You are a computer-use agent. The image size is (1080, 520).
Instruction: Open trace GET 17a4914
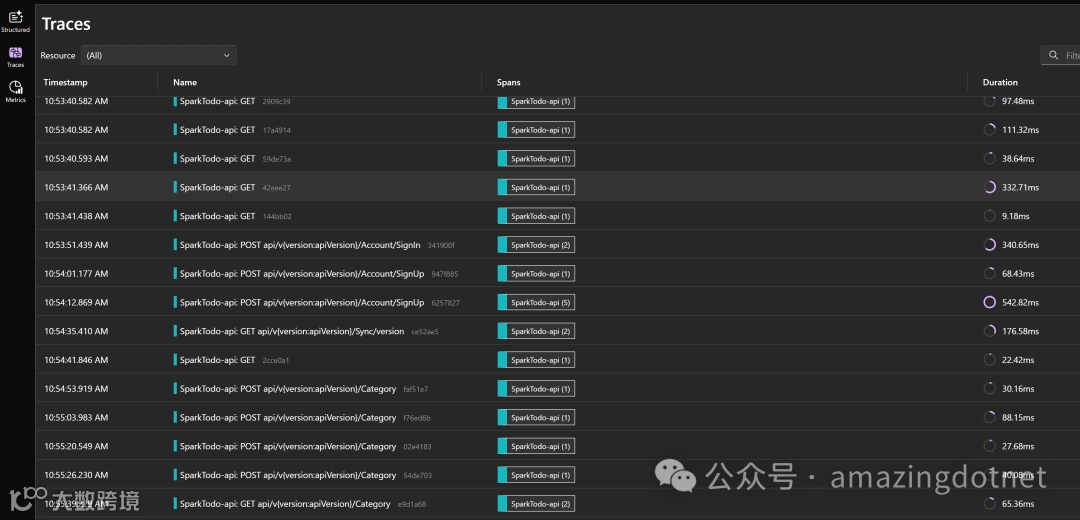coord(231,129)
